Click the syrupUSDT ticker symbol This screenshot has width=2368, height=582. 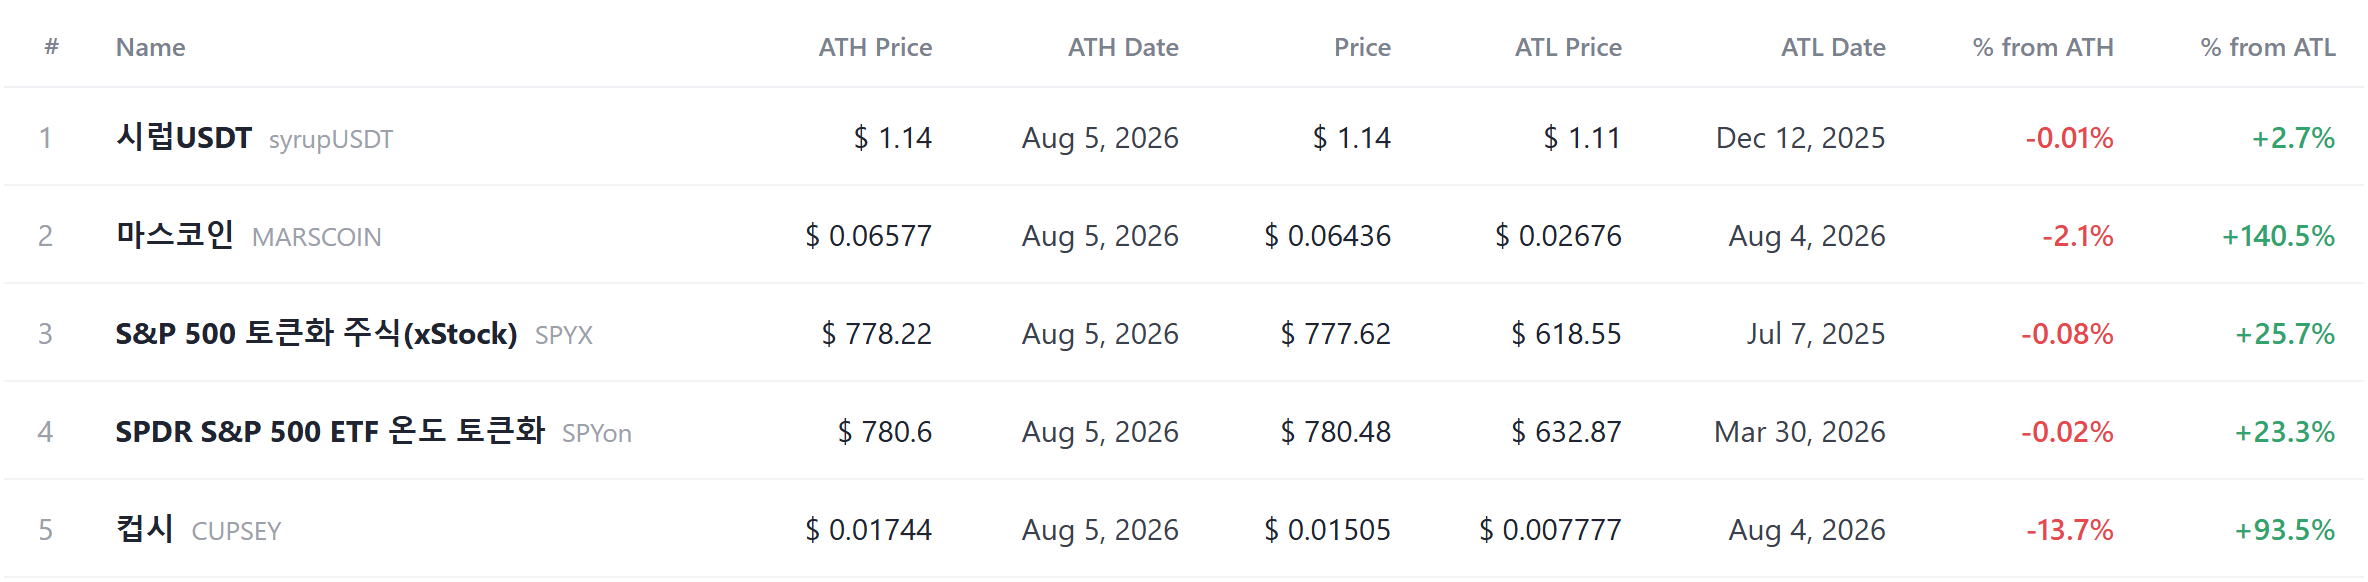(331, 139)
